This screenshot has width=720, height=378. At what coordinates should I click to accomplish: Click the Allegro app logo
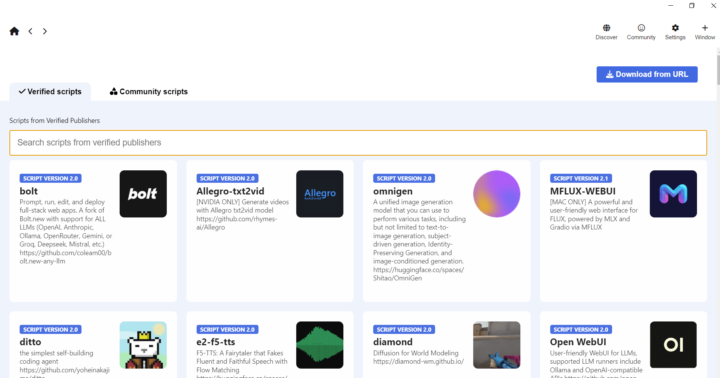[x=320, y=194]
